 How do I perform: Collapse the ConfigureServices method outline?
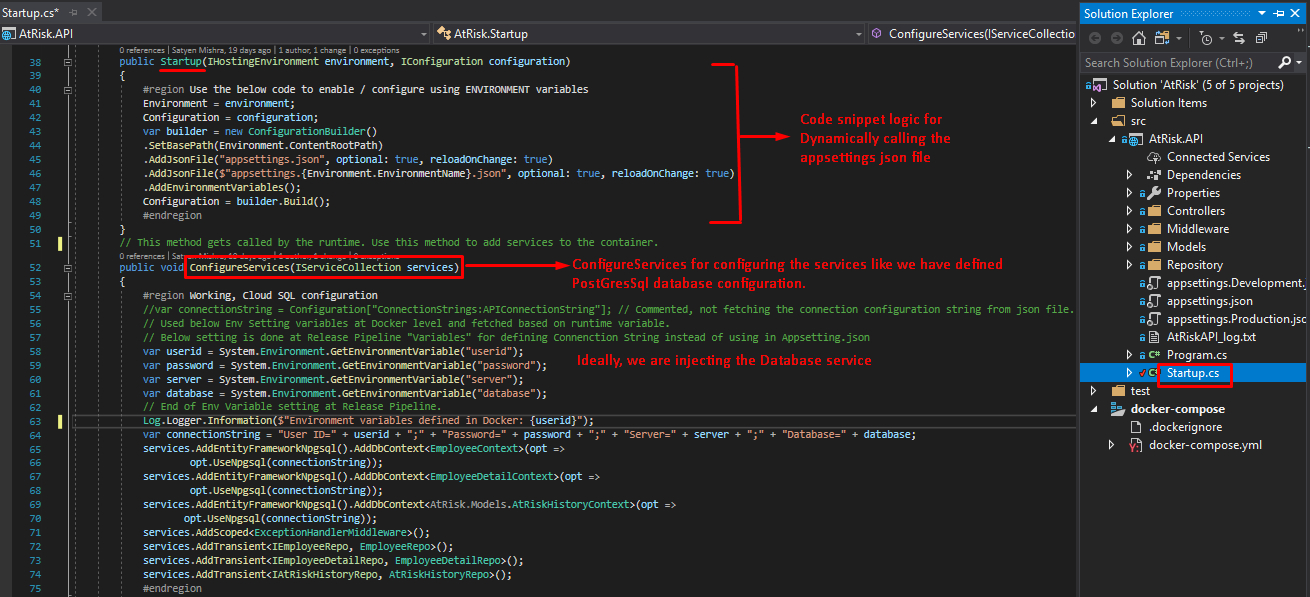[x=68, y=268]
